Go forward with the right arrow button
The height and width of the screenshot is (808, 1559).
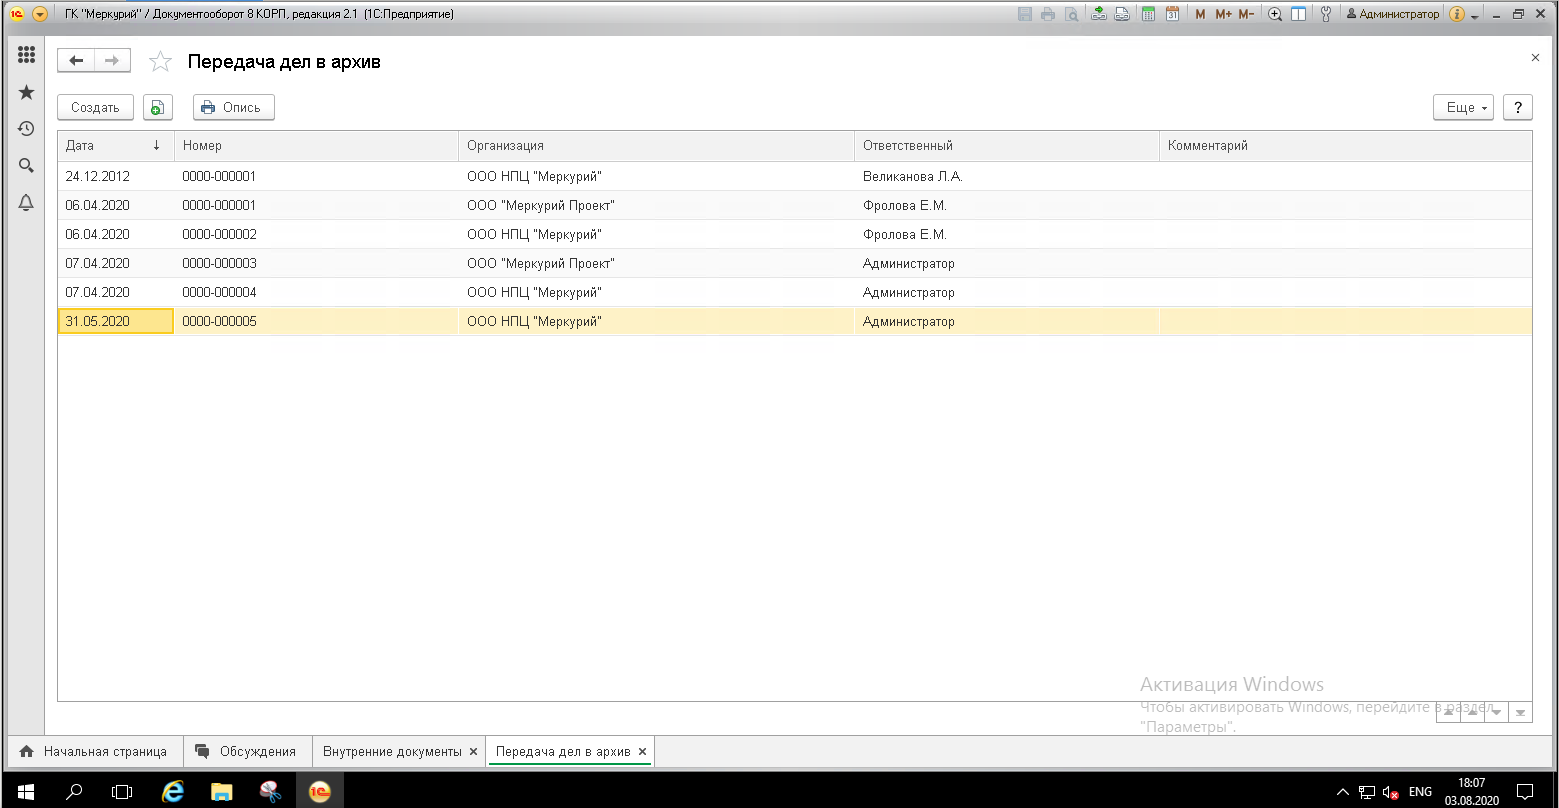(x=112, y=61)
